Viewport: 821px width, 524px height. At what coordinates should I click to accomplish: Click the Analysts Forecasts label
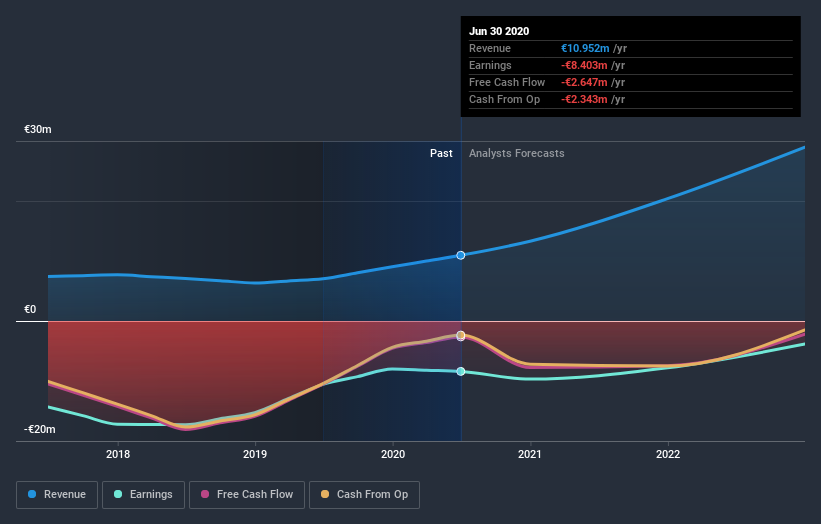click(516, 153)
